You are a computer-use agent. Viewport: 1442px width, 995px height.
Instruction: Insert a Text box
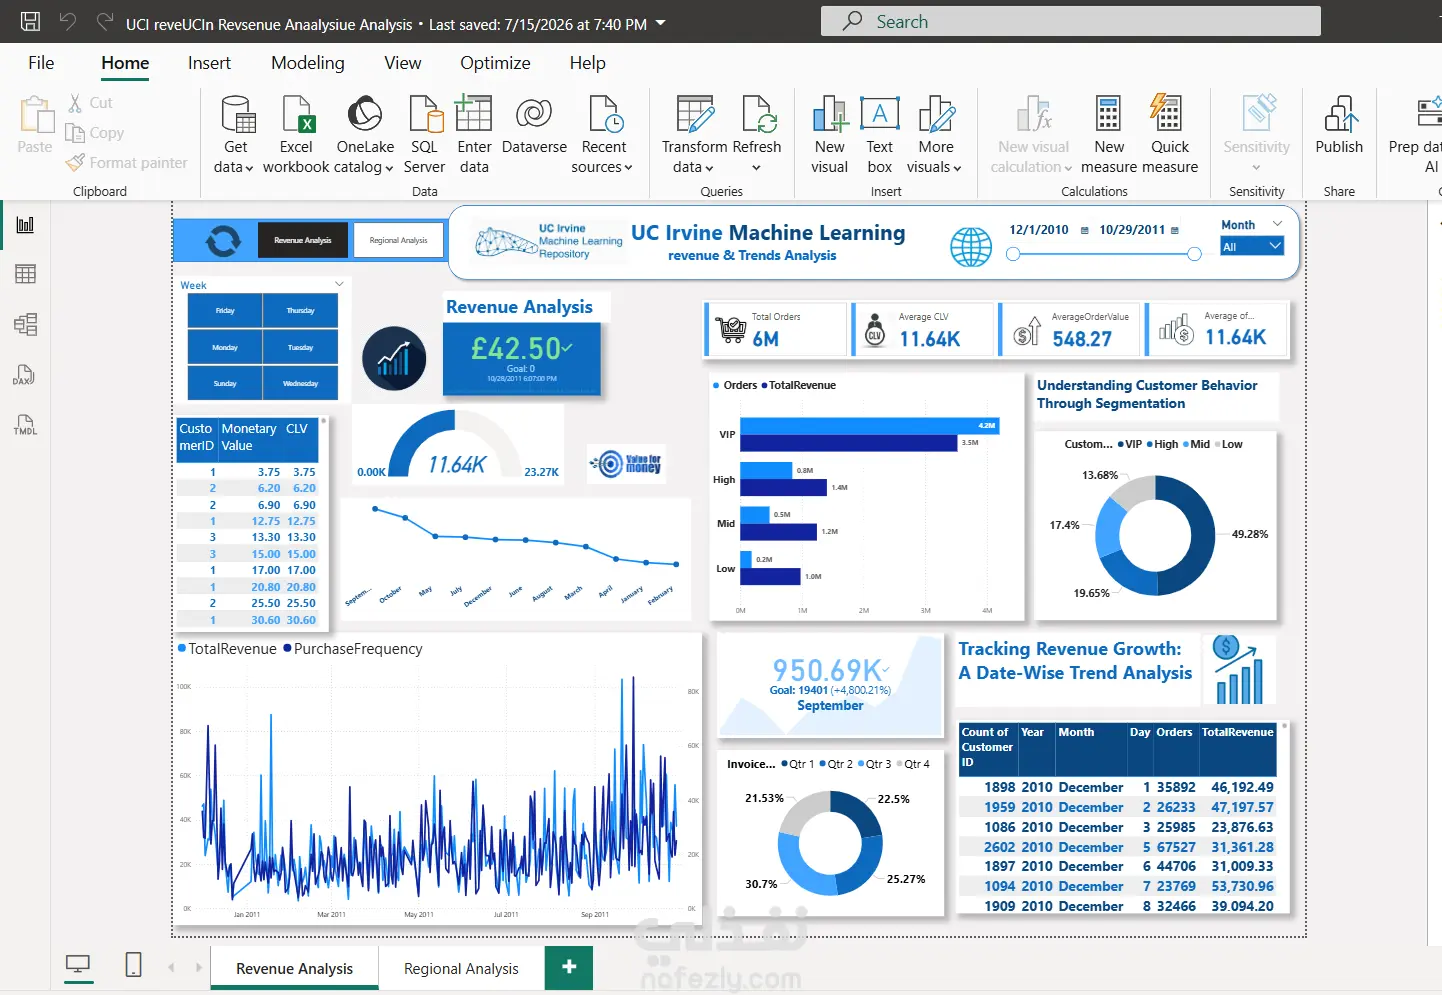coord(879,135)
